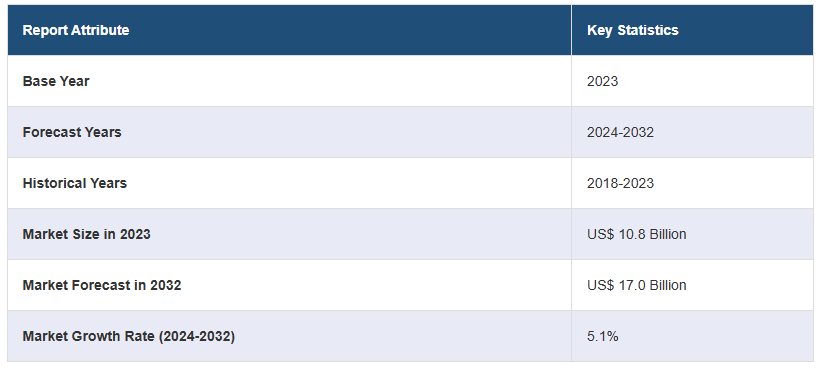Click the (2024-2032) text in growth rate label
This screenshot has height=368, width=830.
[197, 336]
